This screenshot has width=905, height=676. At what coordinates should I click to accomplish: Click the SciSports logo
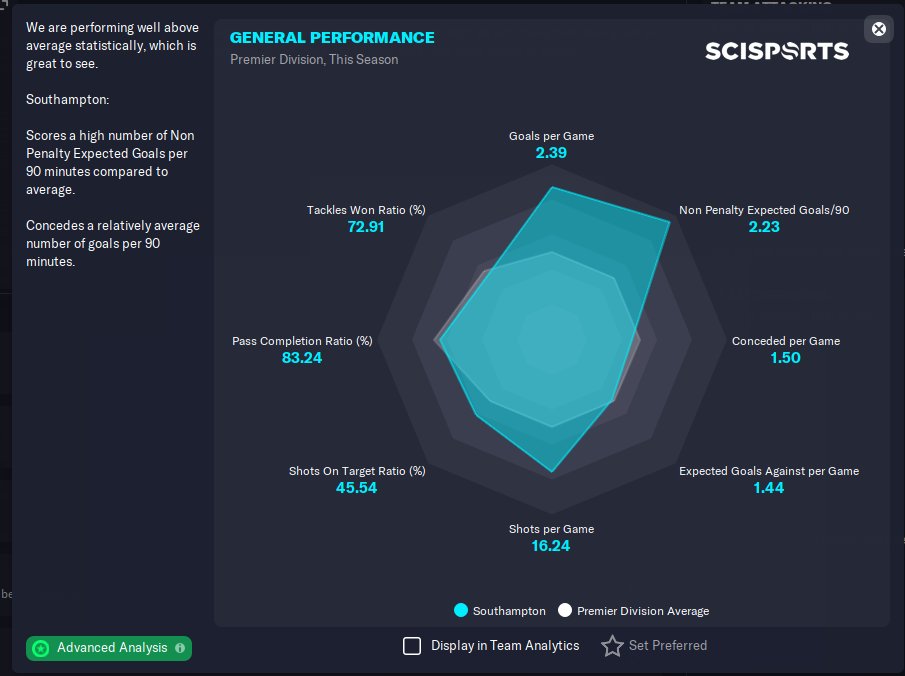777,51
